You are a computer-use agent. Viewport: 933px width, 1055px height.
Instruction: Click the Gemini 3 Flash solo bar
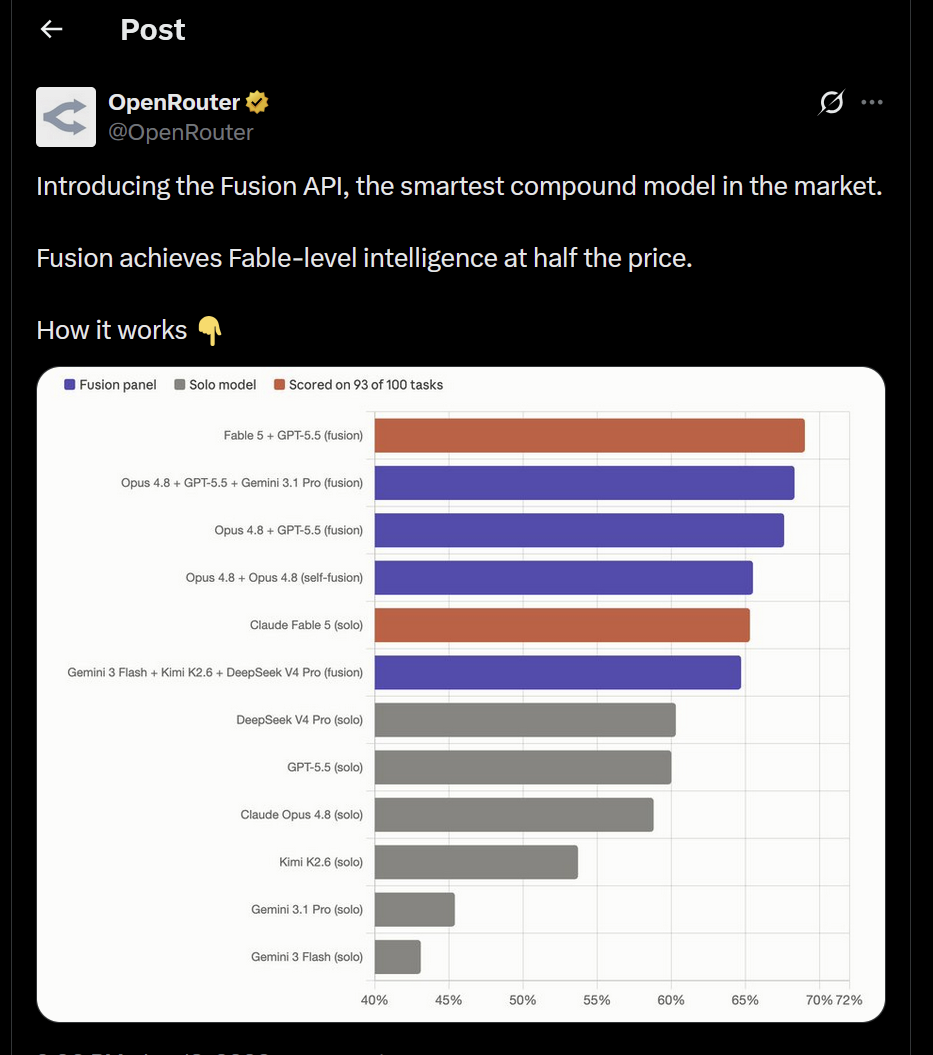398,957
